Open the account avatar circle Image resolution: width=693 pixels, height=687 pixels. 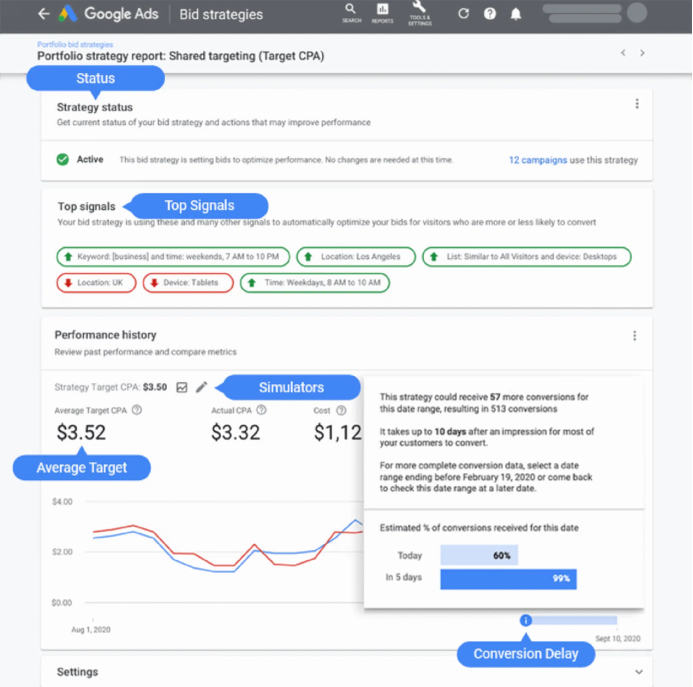(x=637, y=12)
